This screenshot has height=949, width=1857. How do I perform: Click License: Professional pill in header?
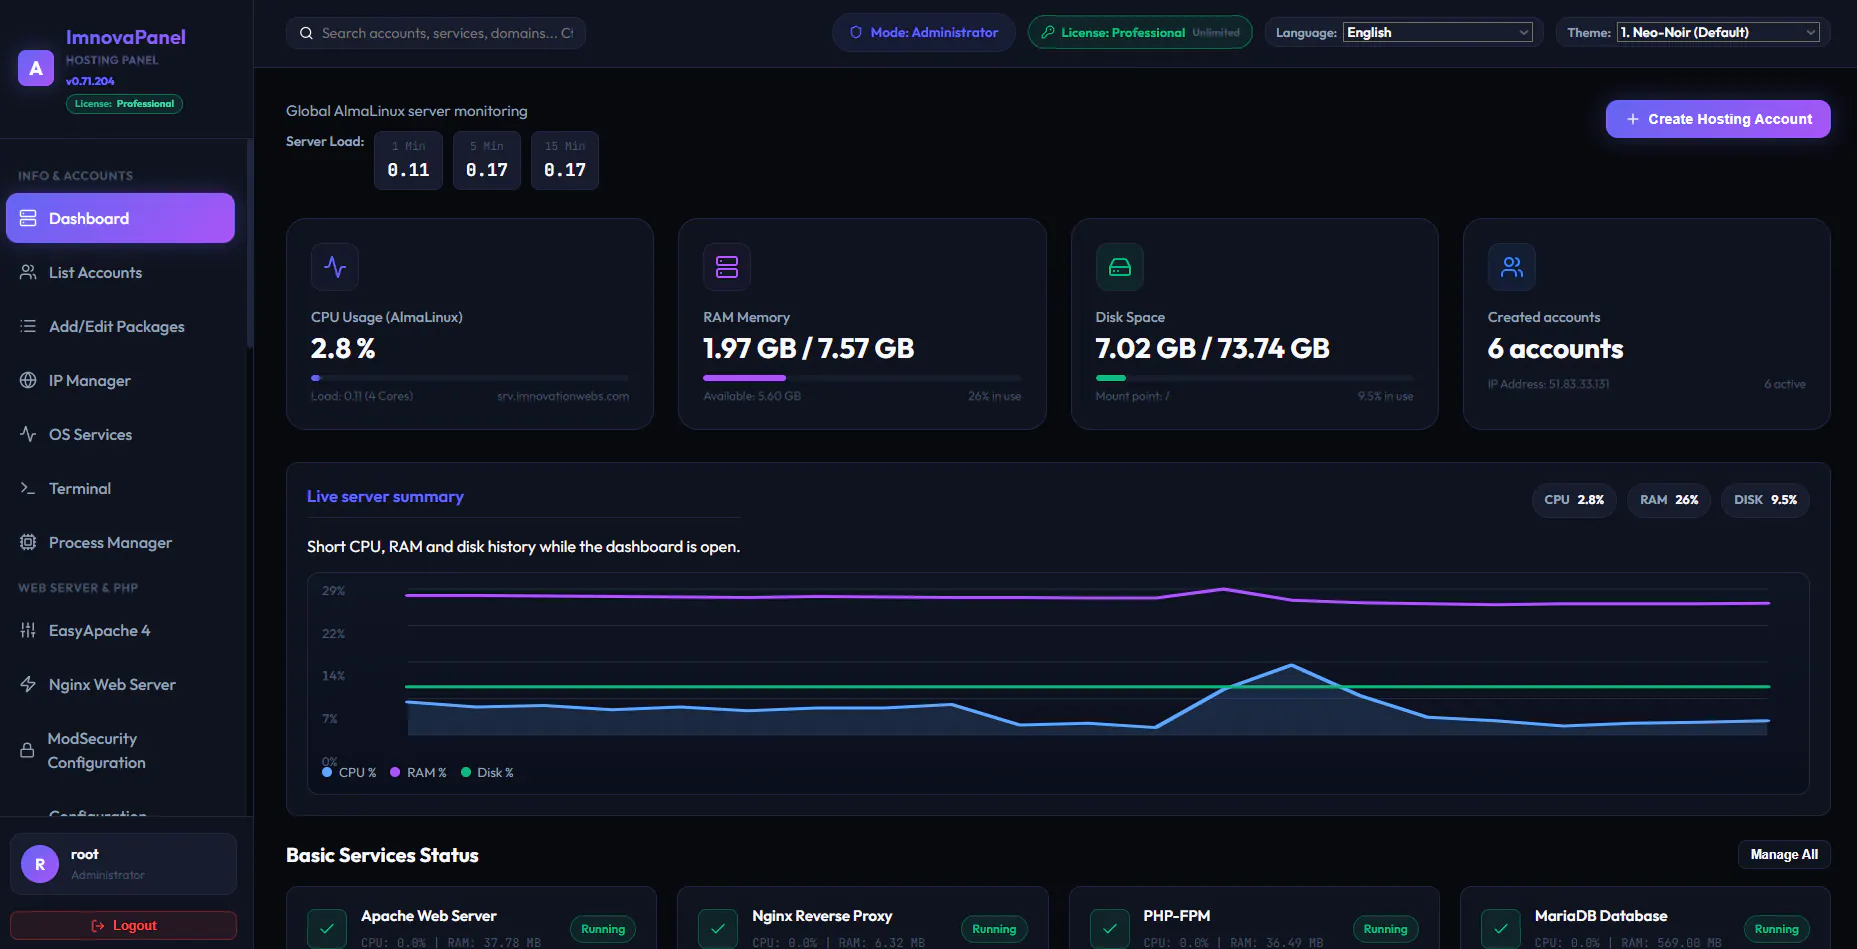point(1140,32)
